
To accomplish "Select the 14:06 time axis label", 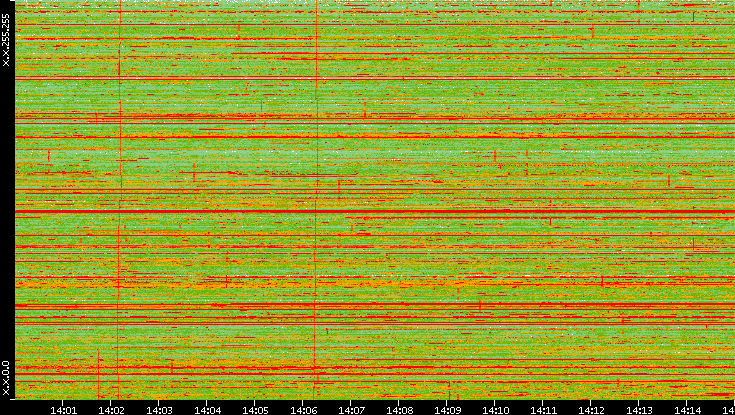I will click(x=303, y=410).
